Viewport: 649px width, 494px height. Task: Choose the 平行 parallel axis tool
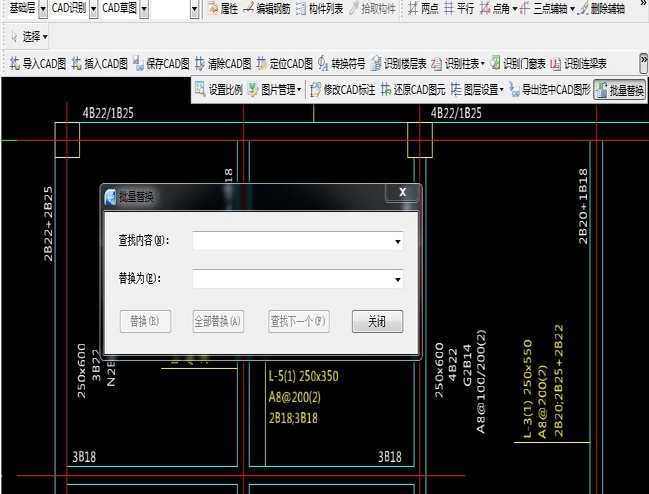pyautogui.click(x=459, y=8)
